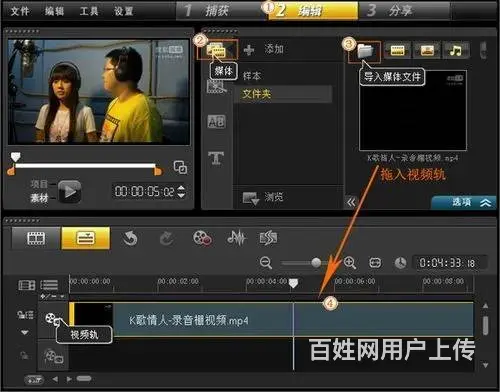
Task: Open the 编辑 menu in menu bar
Action: [55, 11]
